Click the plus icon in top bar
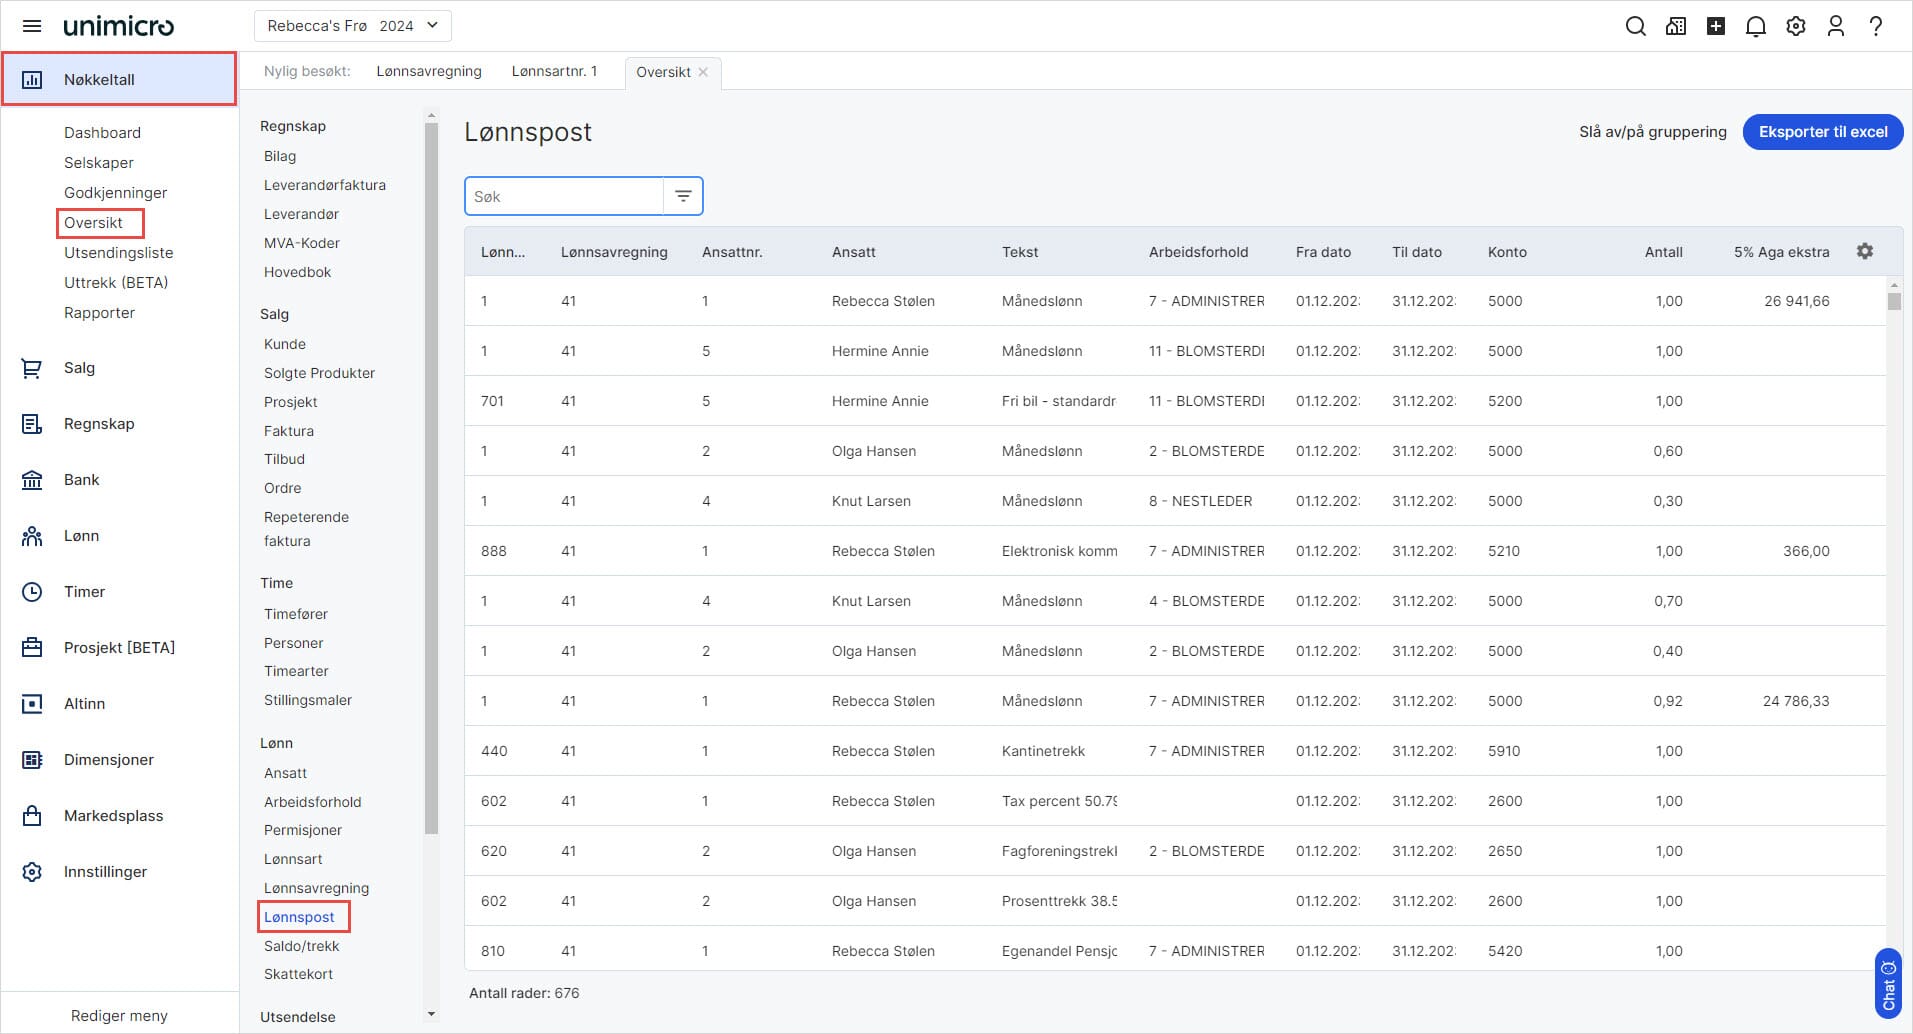Image resolution: width=1913 pixels, height=1034 pixels. (1715, 26)
